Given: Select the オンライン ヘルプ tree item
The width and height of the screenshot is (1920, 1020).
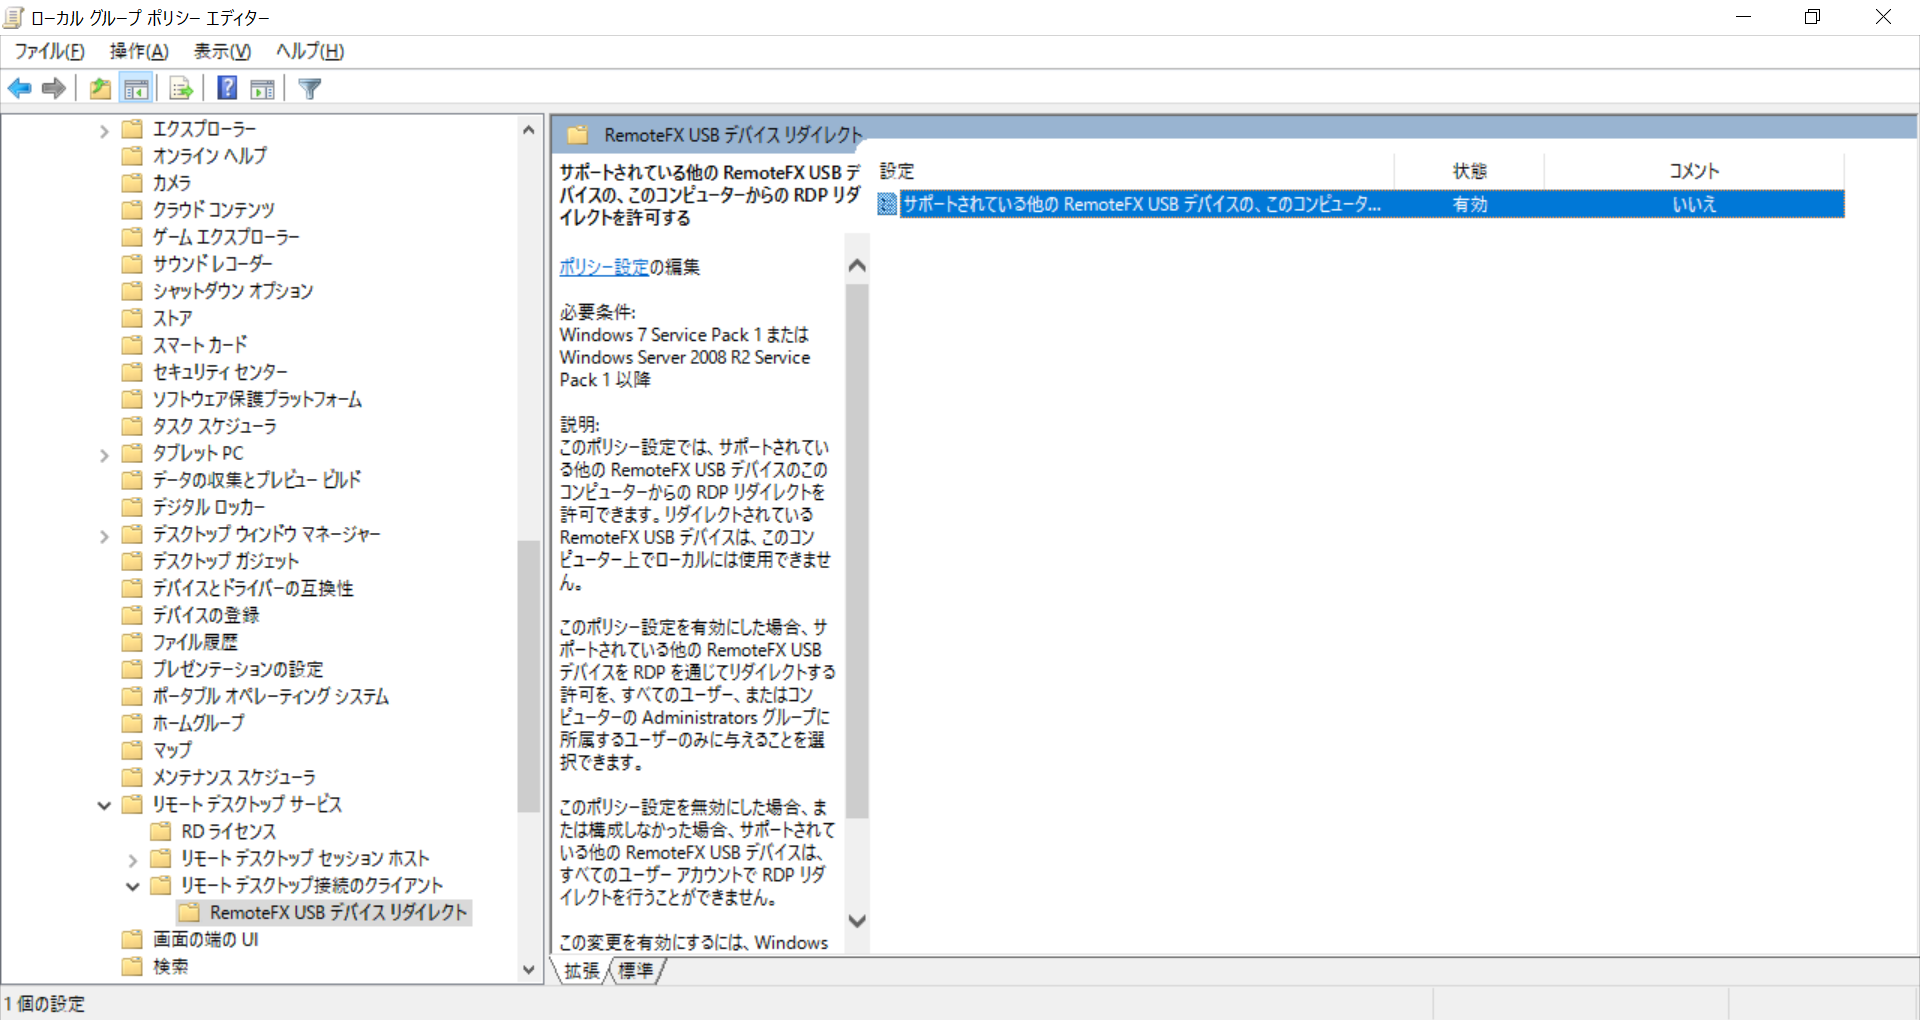Looking at the screenshot, I should (210, 156).
